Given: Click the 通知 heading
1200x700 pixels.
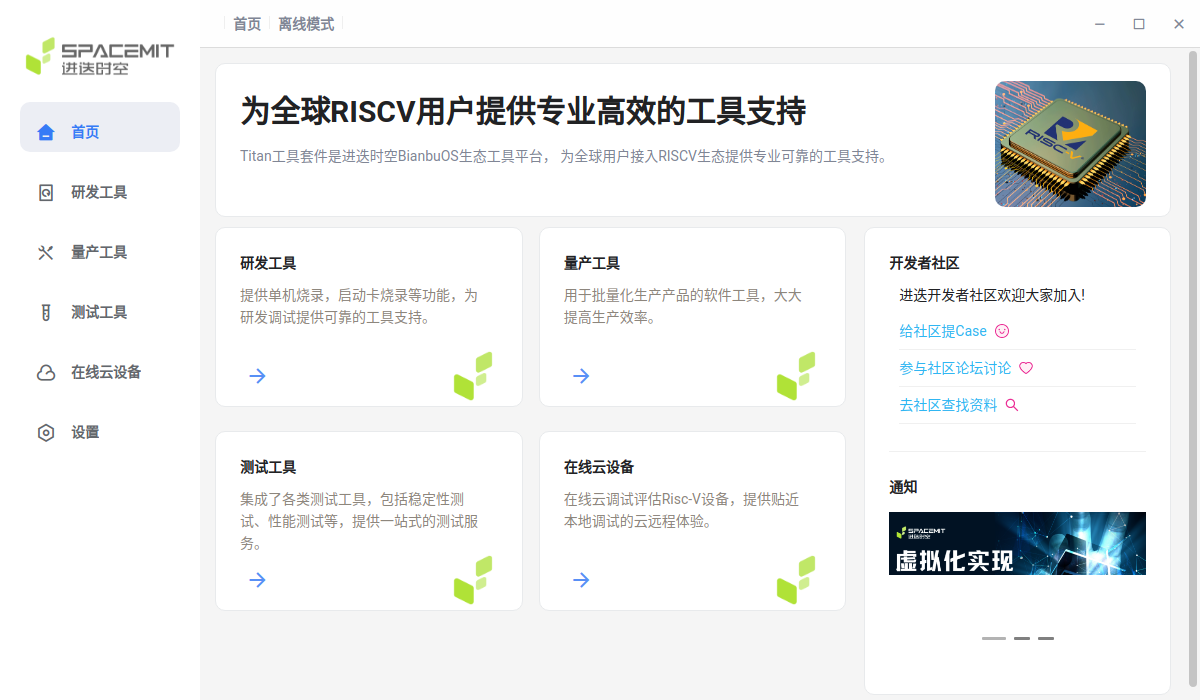Looking at the screenshot, I should (903, 487).
